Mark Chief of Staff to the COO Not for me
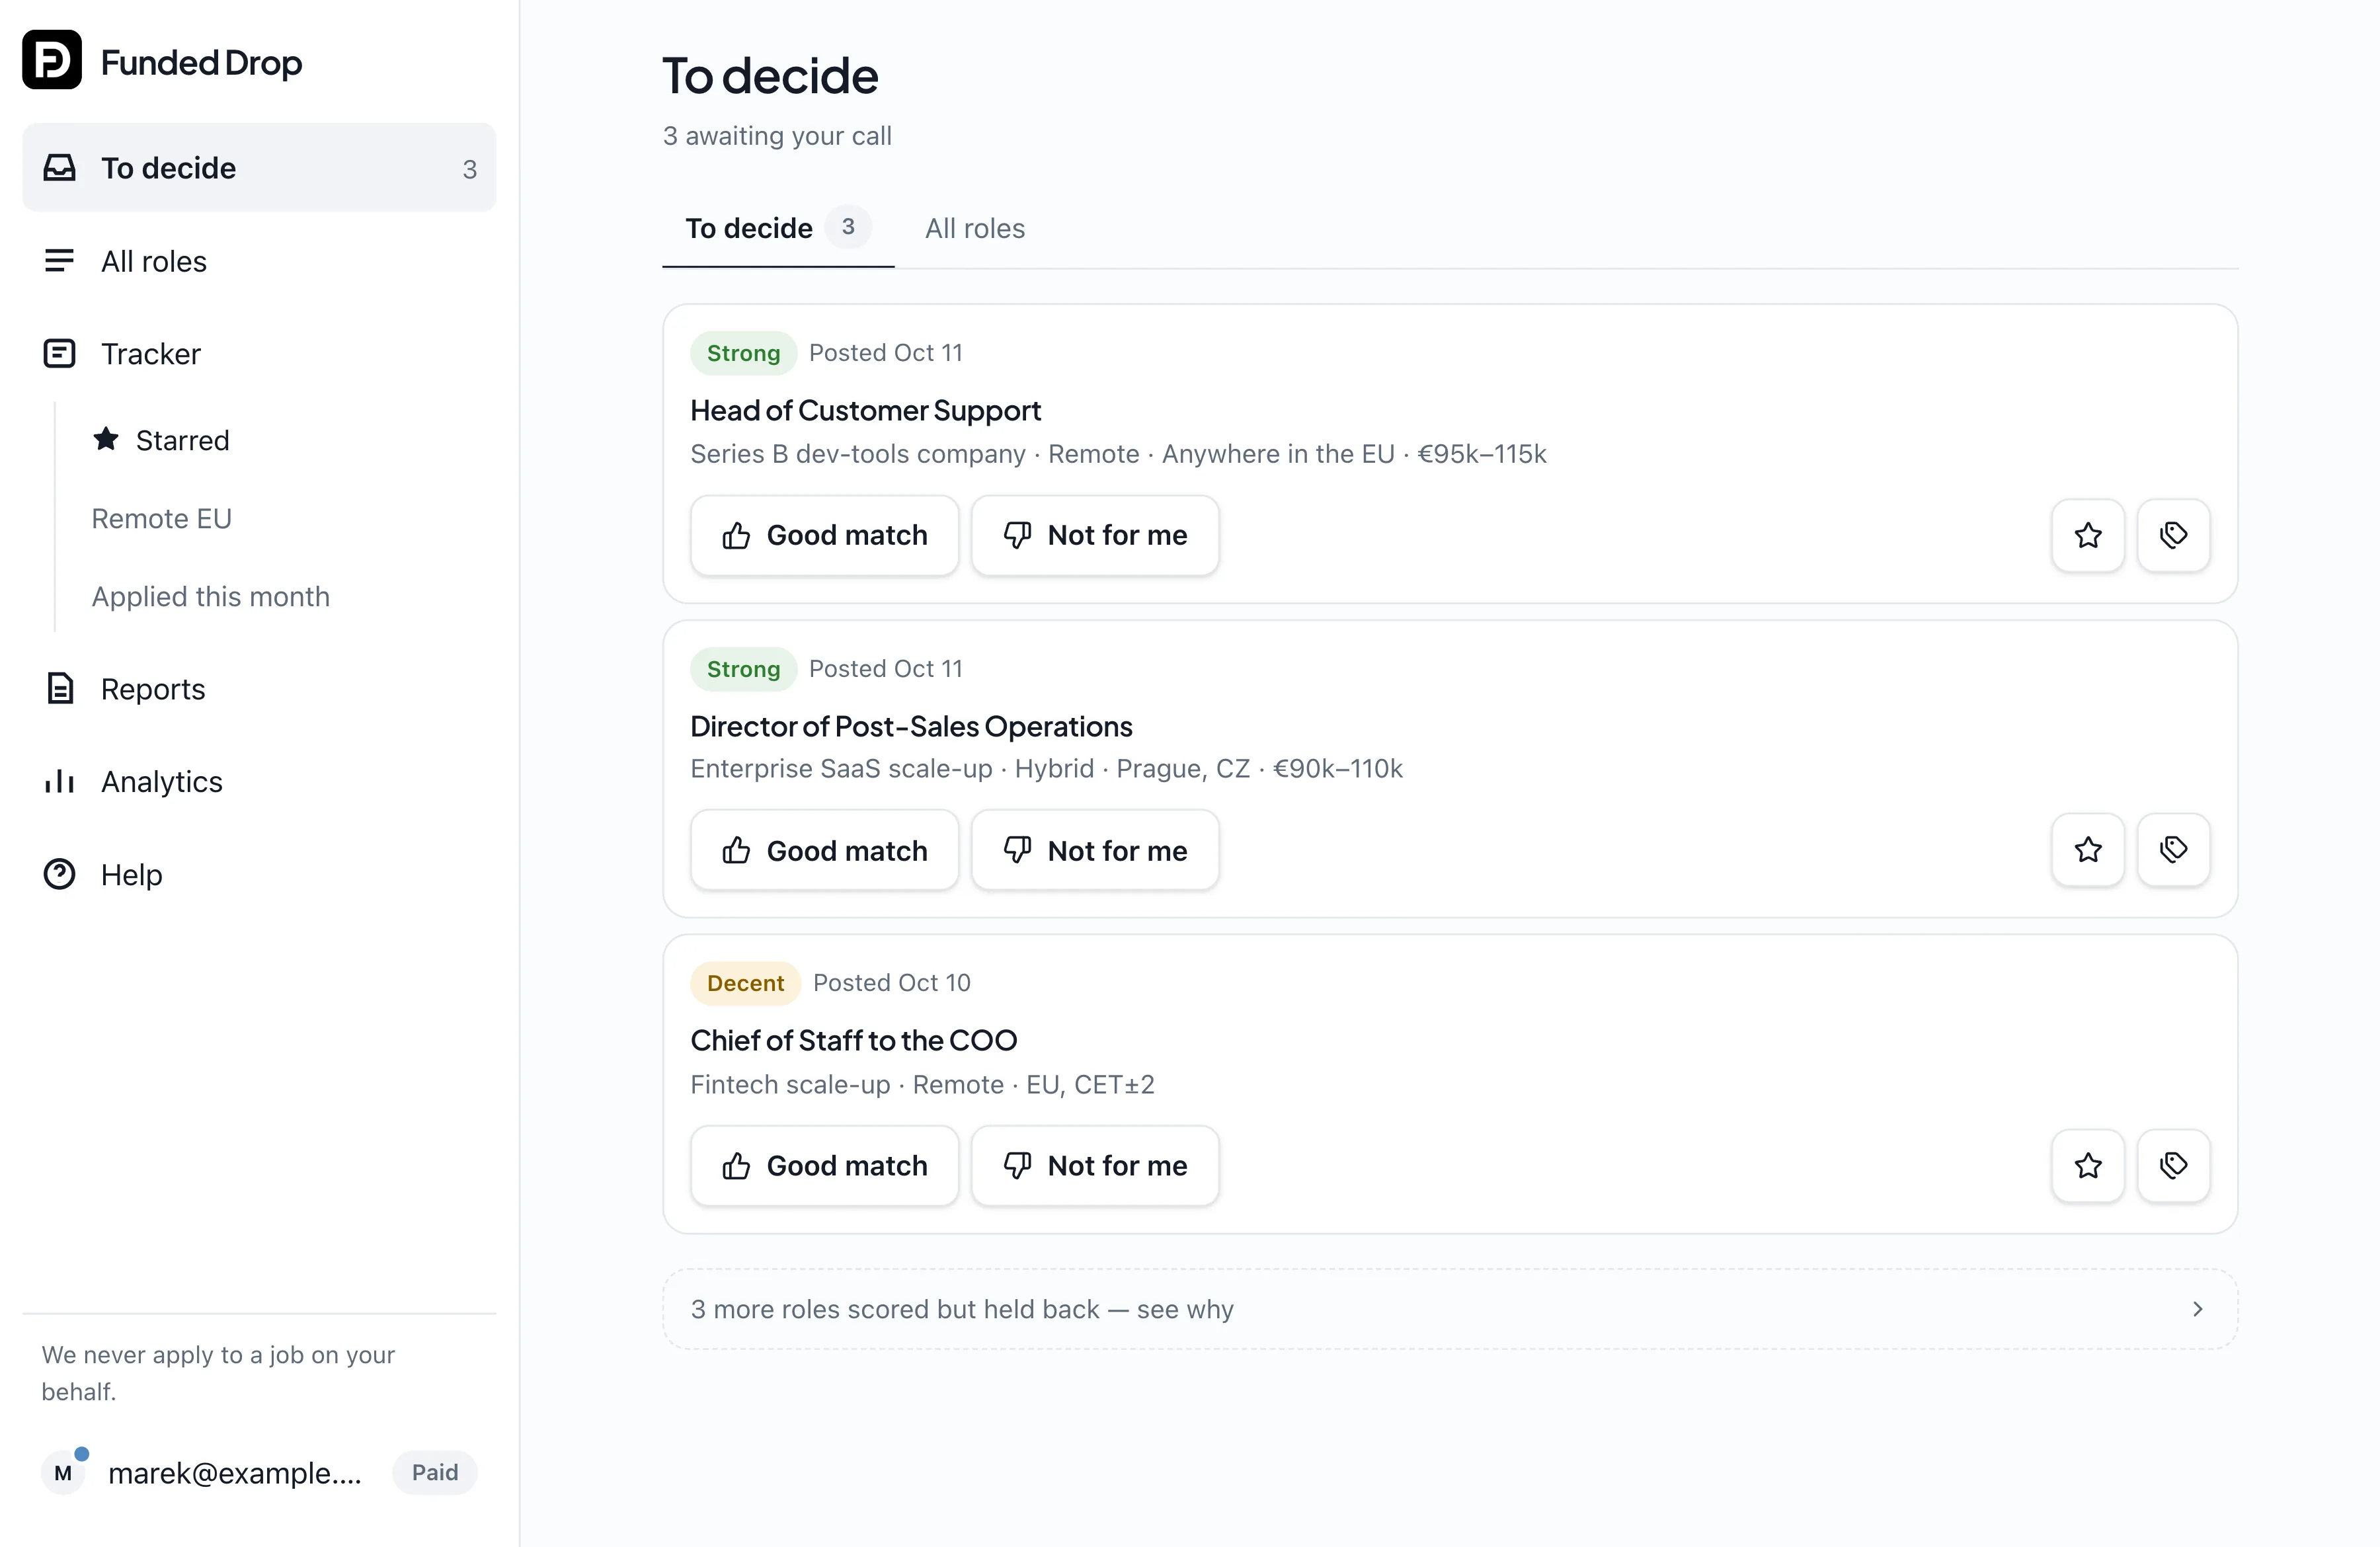Image resolution: width=2380 pixels, height=1547 pixels. coord(1094,1165)
